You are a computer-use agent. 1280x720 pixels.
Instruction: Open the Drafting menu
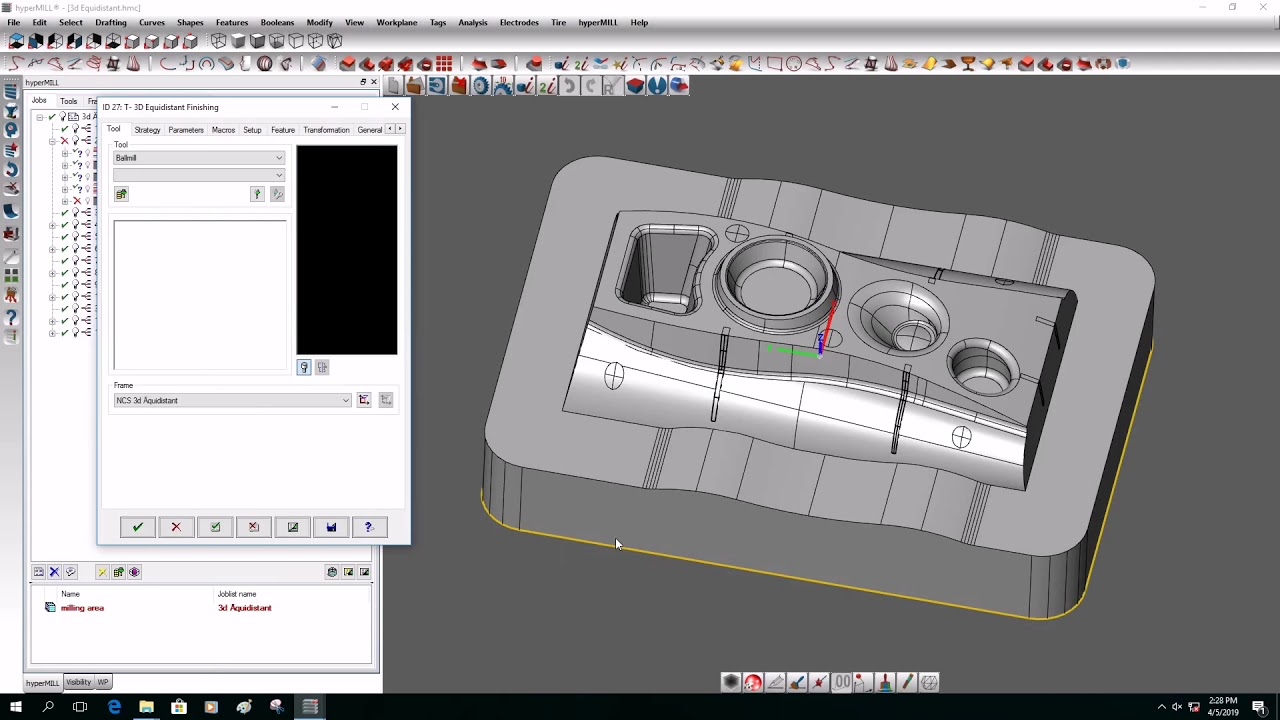coord(111,22)
